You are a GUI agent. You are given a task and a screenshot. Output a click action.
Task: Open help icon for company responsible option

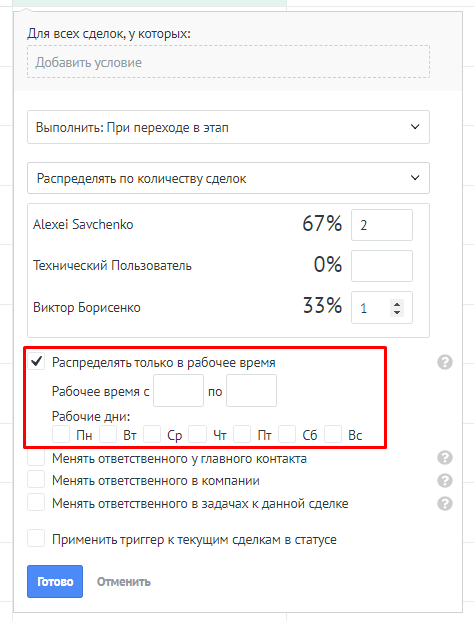pos(445,480)
